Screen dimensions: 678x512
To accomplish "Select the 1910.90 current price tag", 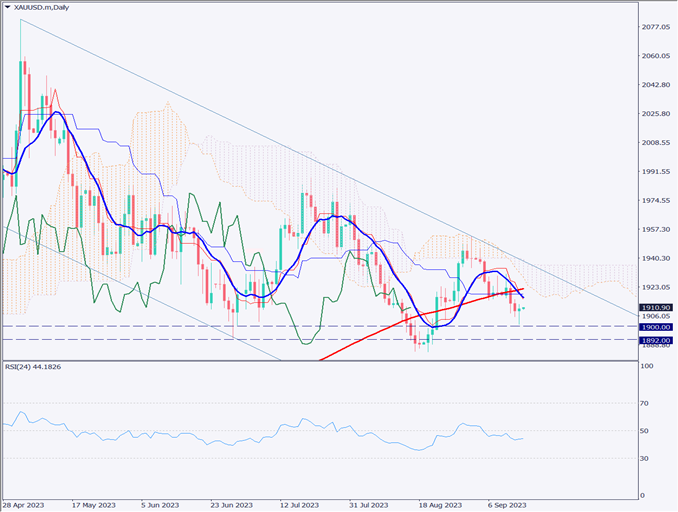I will click(x=656, y=307).
